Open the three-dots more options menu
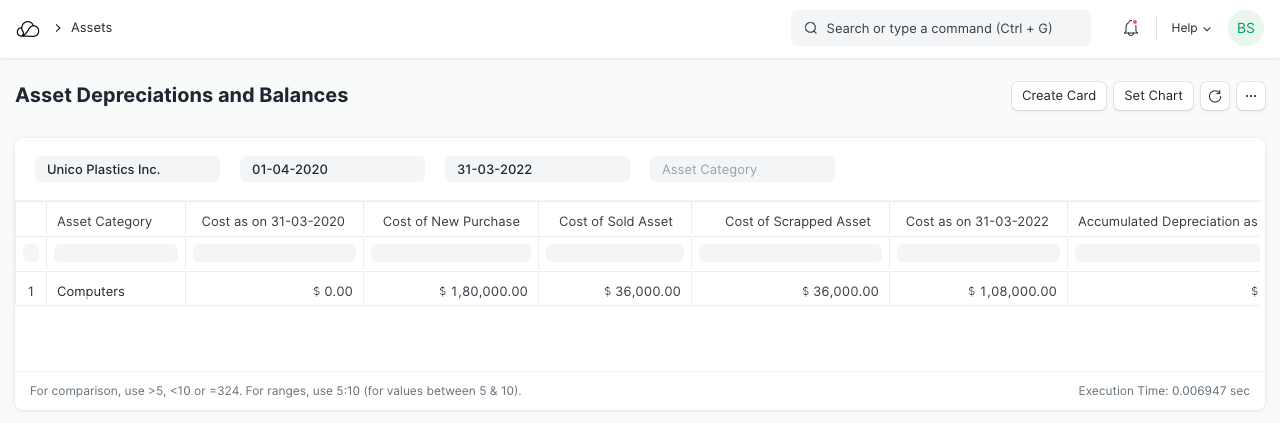 click(1251, 96)
